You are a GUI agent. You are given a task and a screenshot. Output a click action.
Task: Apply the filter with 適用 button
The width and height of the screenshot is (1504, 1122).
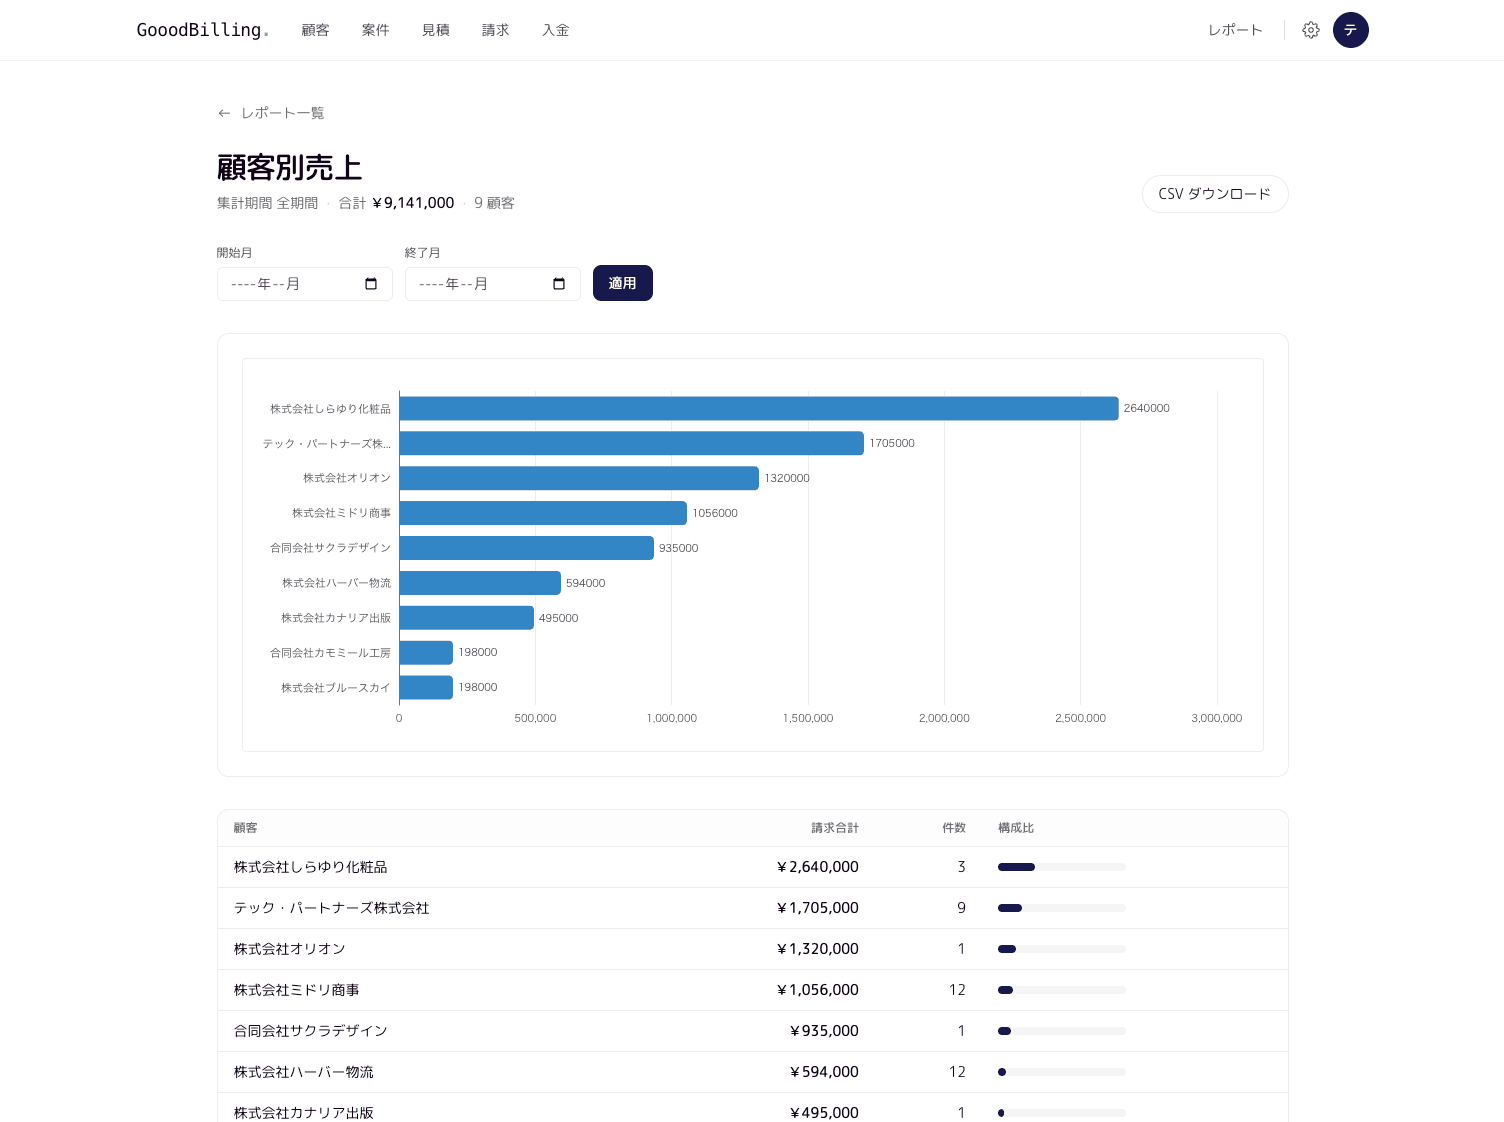[x=623, y=283]
